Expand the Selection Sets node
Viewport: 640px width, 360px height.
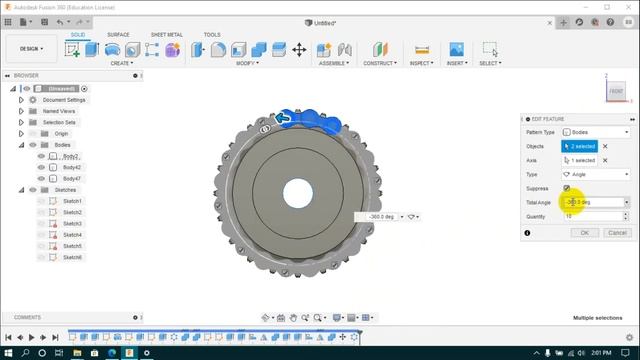[x=21, y=122]
